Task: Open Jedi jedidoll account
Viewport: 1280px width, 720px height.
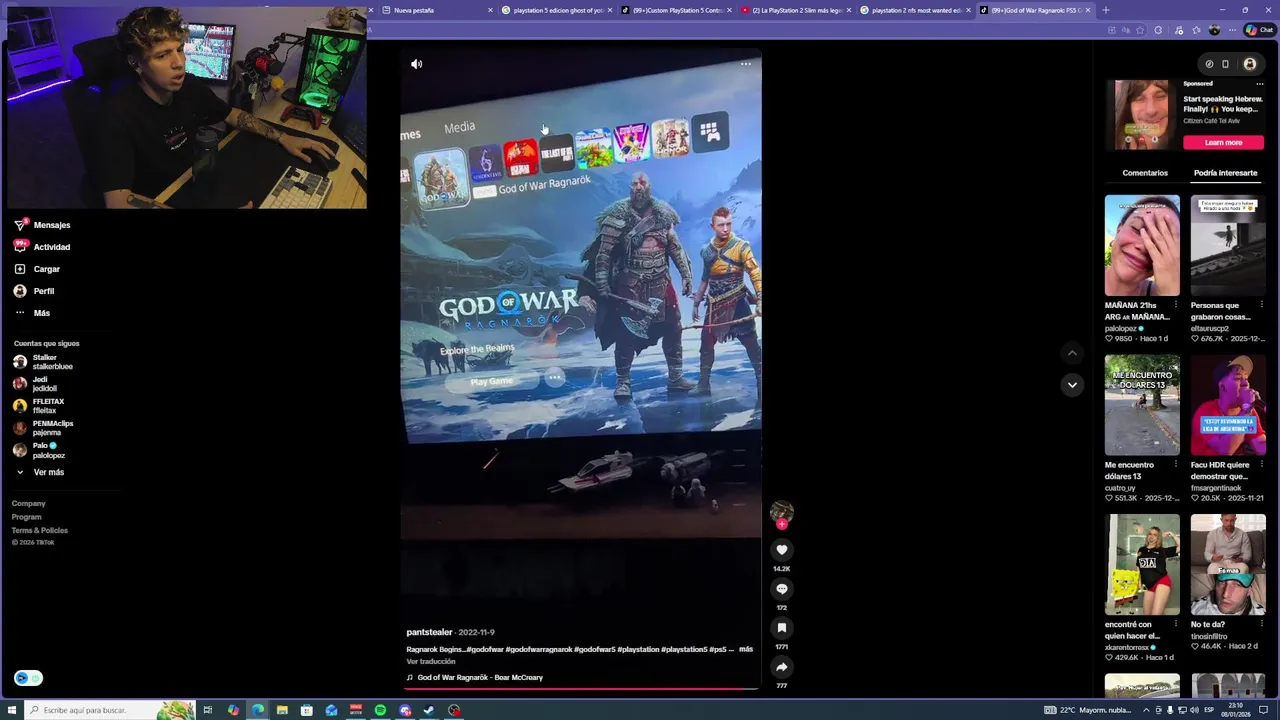Action: pos(36,384)
